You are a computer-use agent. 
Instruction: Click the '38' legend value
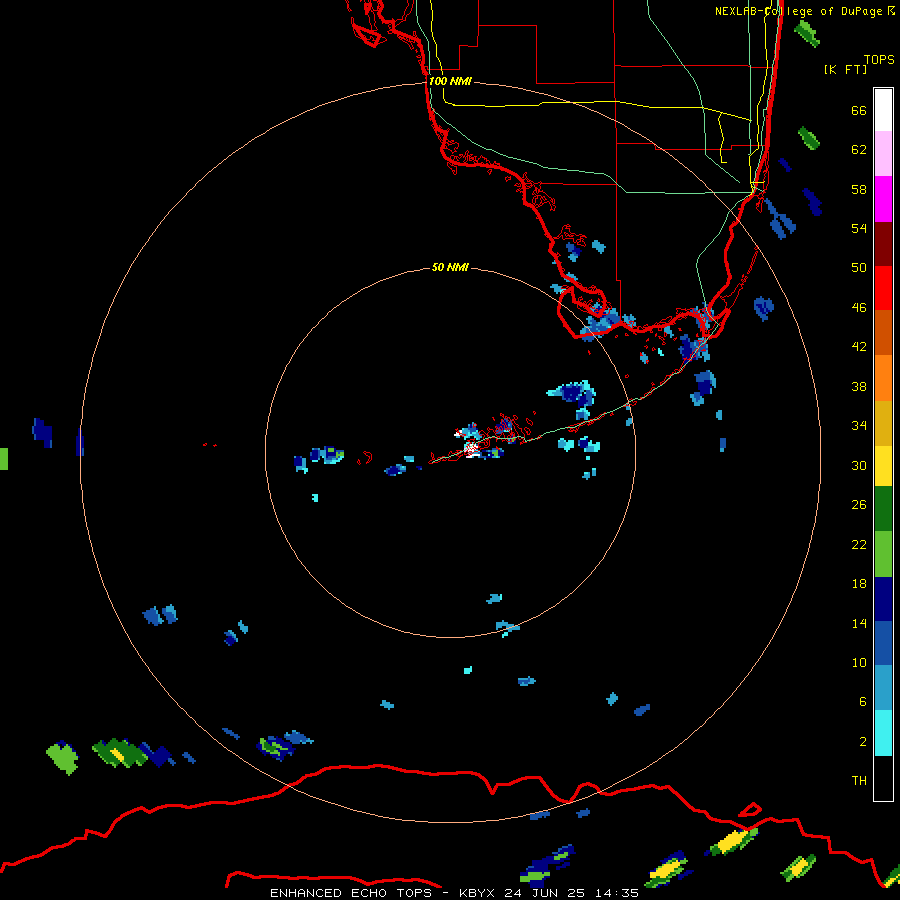click(859, 386)
